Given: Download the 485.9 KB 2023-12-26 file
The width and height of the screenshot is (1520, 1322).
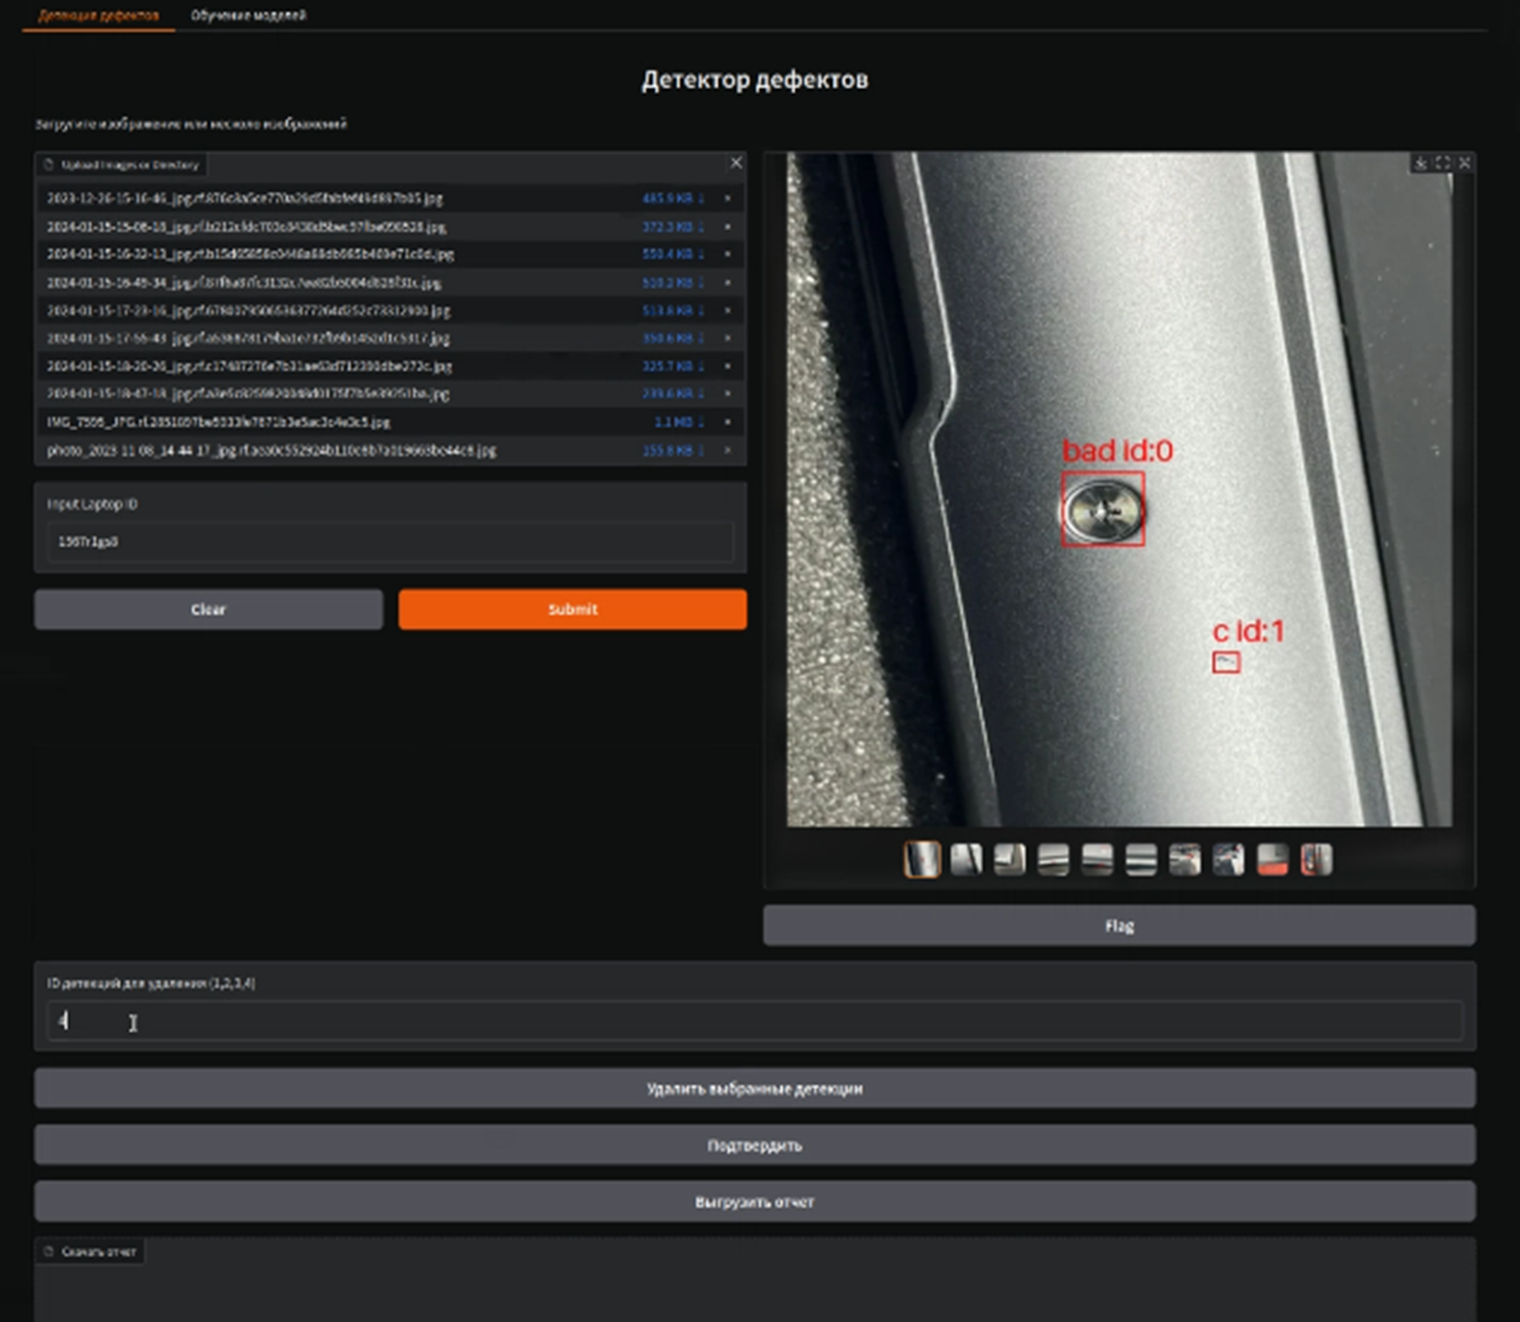Looking at the screenshot, I should 673,198.
